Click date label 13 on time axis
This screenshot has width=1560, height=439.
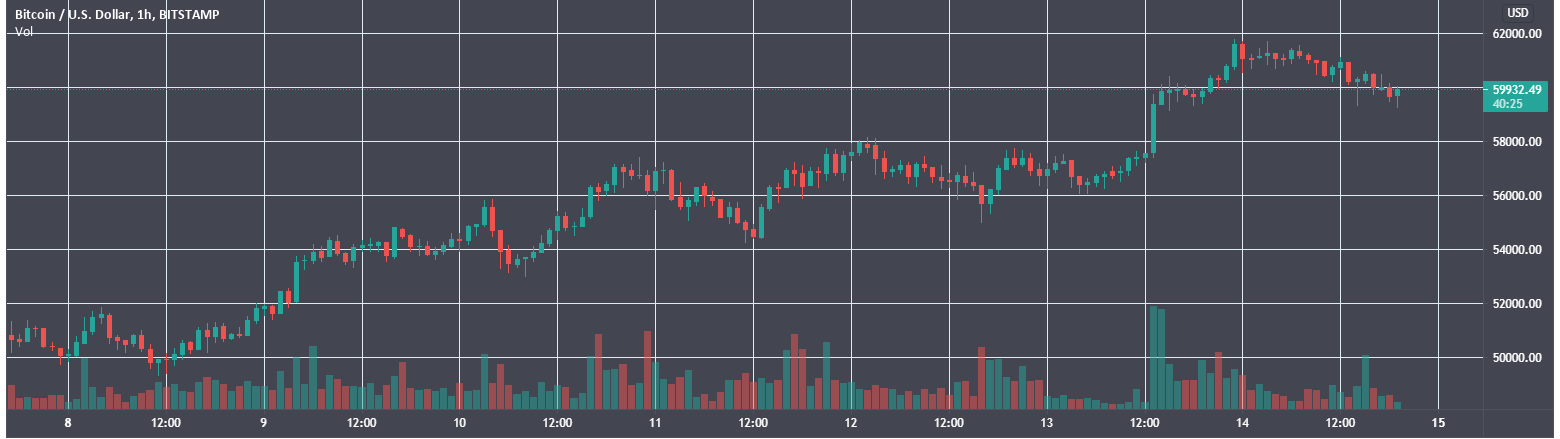[1046, 423]
